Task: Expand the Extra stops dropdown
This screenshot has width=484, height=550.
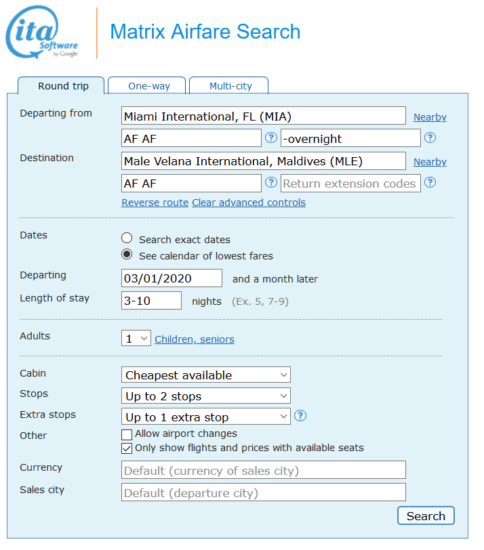Action: tap(206, 417)
